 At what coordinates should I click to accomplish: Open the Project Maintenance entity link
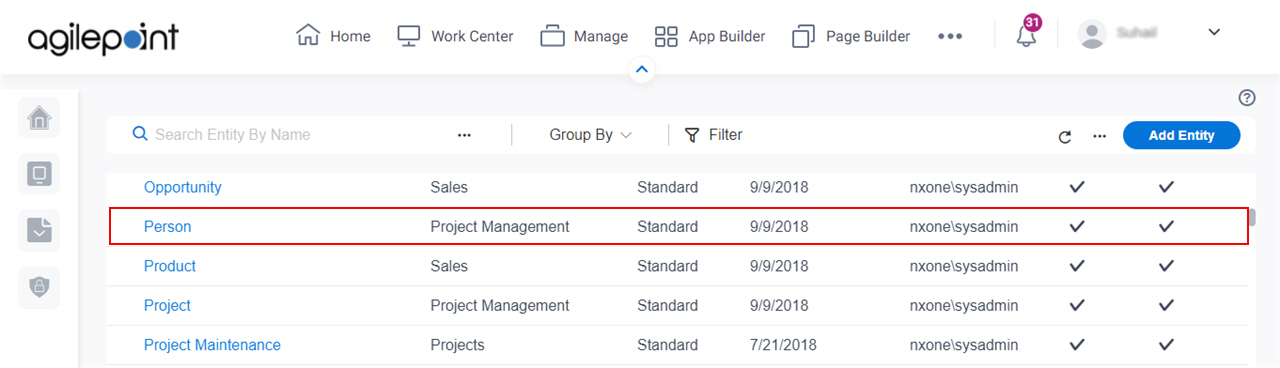(x=212, y=345)
